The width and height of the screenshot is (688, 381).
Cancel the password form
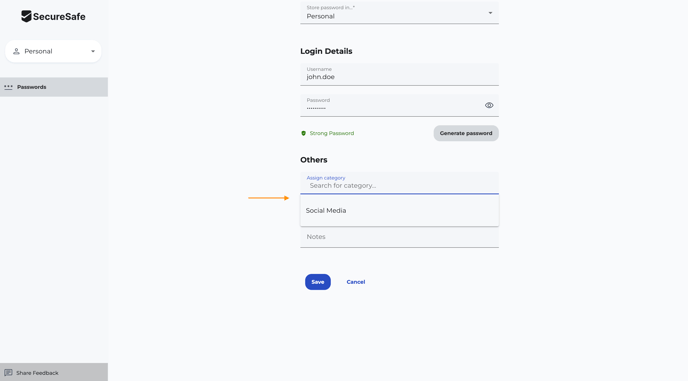click(356, 282)
